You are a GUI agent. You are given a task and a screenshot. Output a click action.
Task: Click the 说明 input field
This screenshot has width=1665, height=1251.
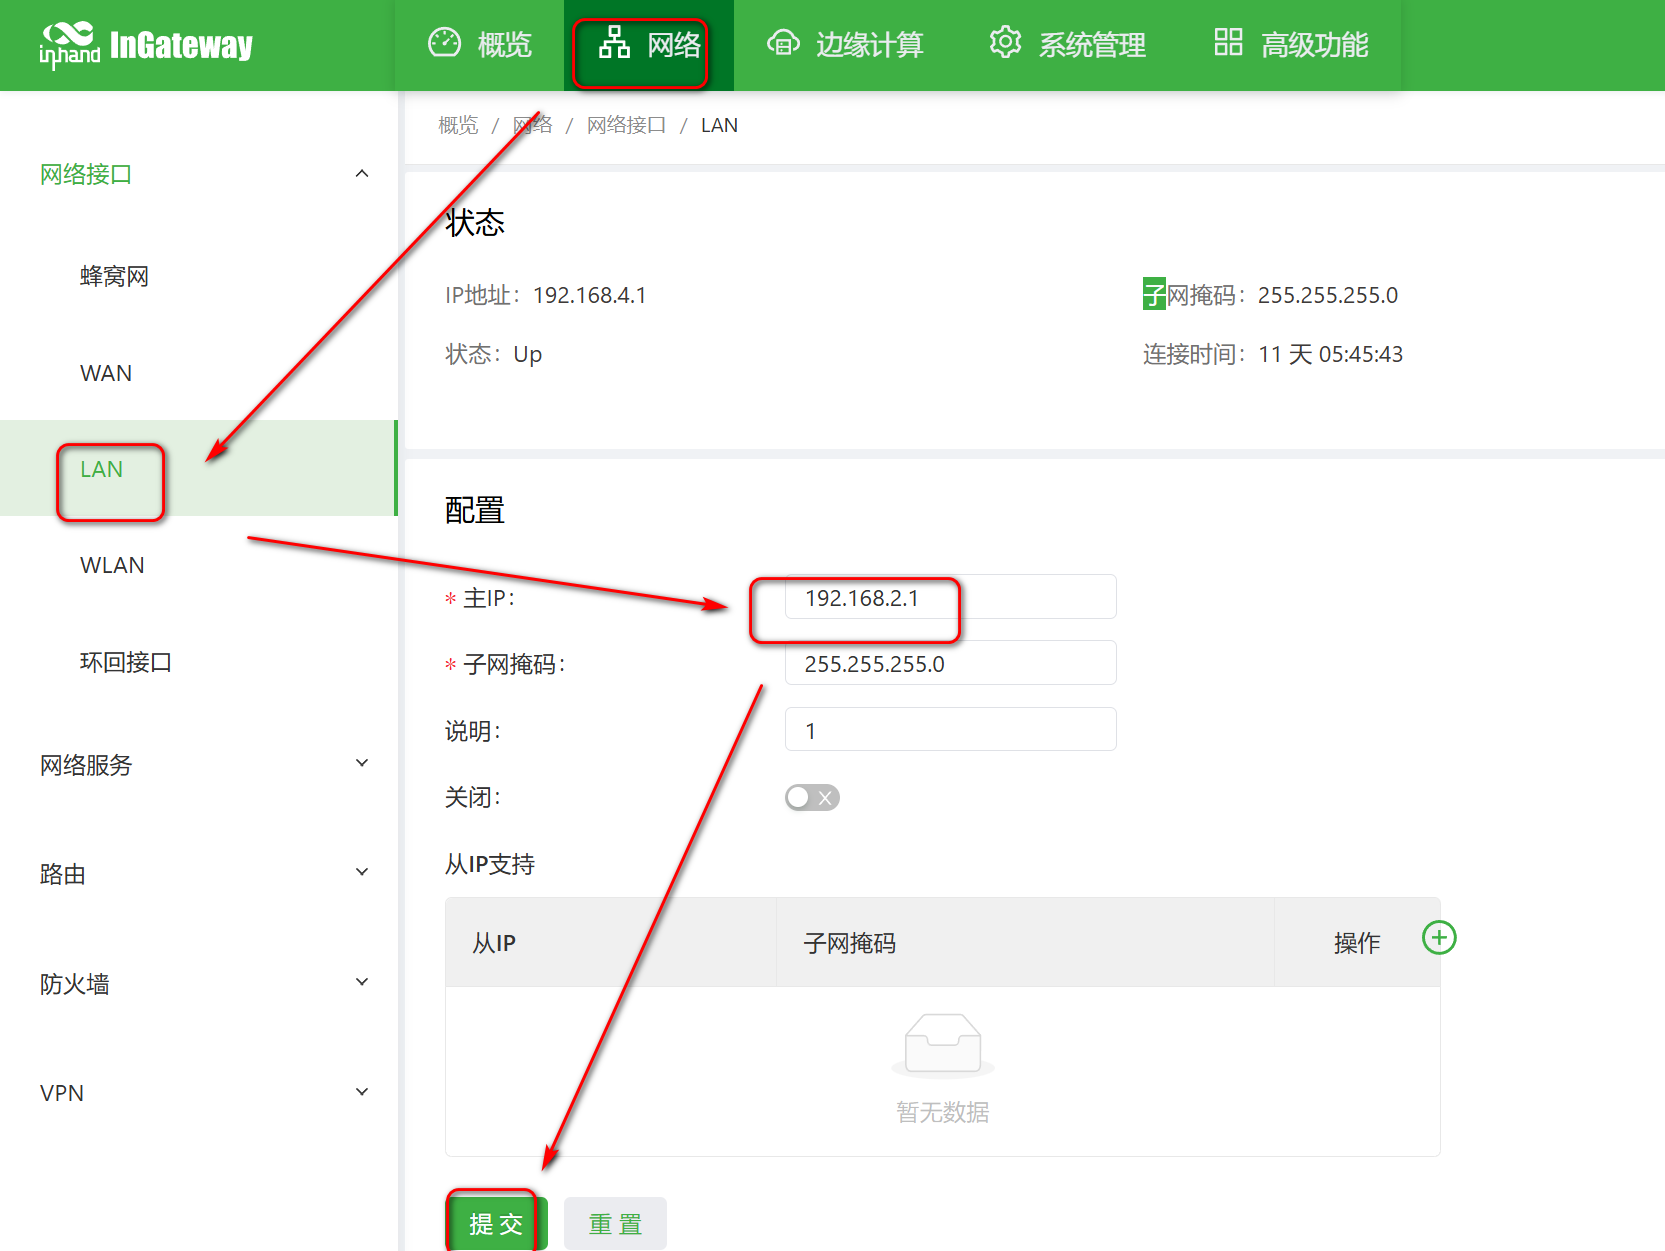(x=950, y=729)
